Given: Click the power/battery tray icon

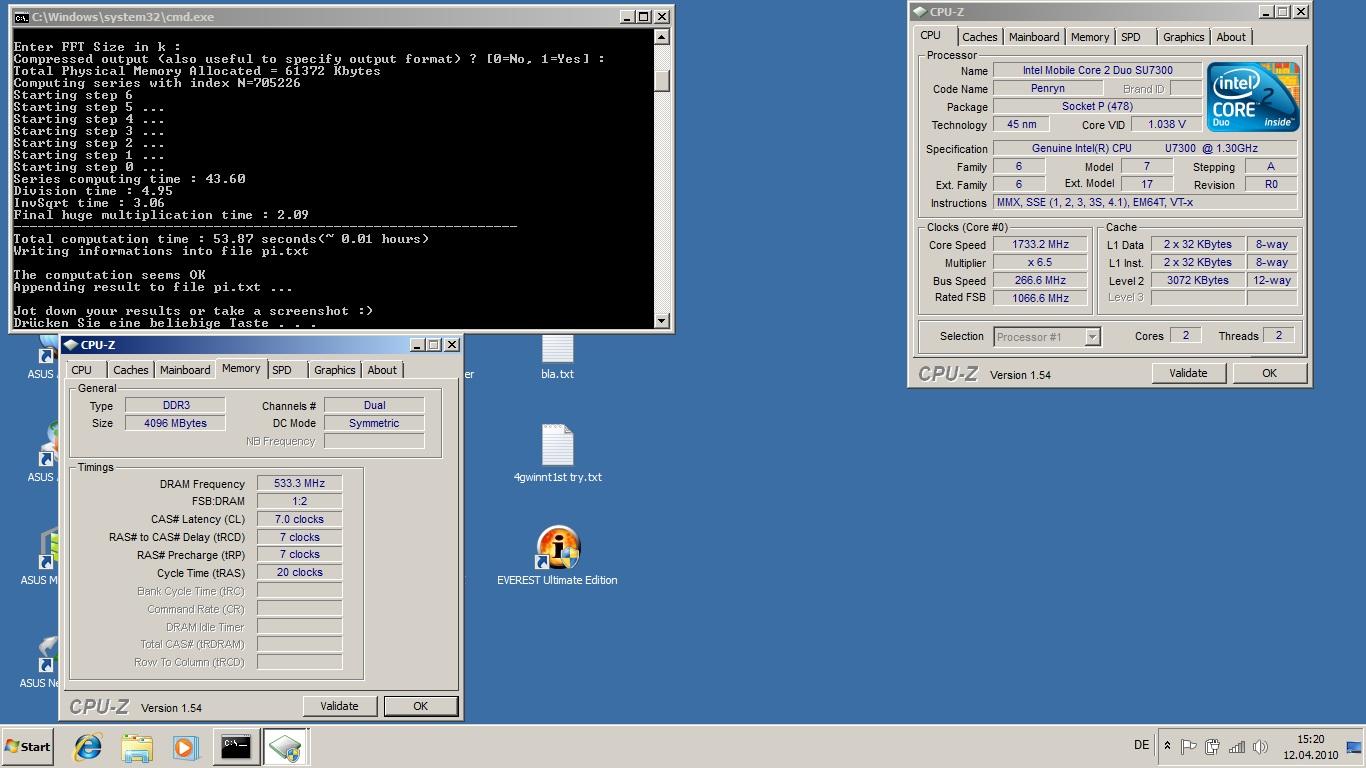Looking at the screenshot, I should tap(1212, 746).
